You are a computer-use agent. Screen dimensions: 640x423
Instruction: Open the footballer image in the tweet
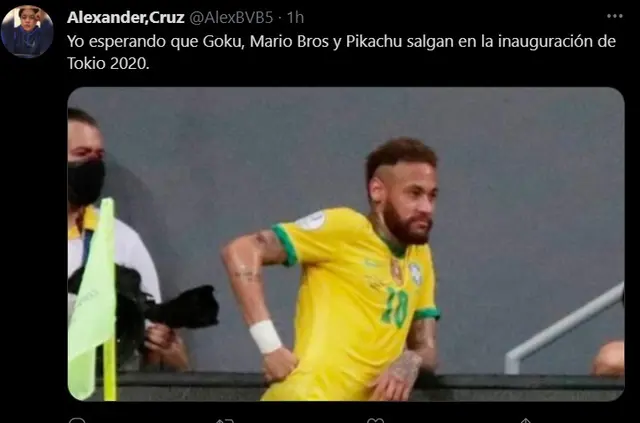(346, 244)
